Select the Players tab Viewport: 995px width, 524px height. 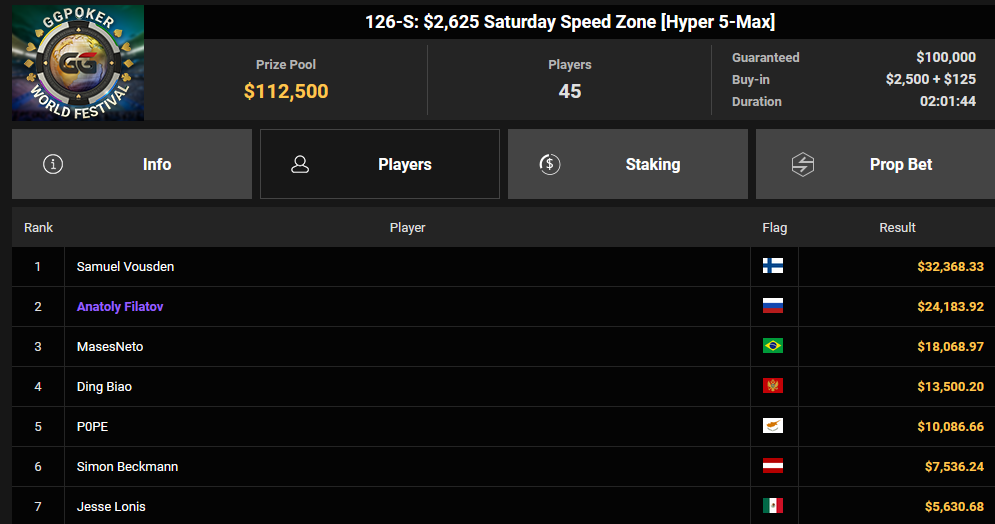click(380, 164)
